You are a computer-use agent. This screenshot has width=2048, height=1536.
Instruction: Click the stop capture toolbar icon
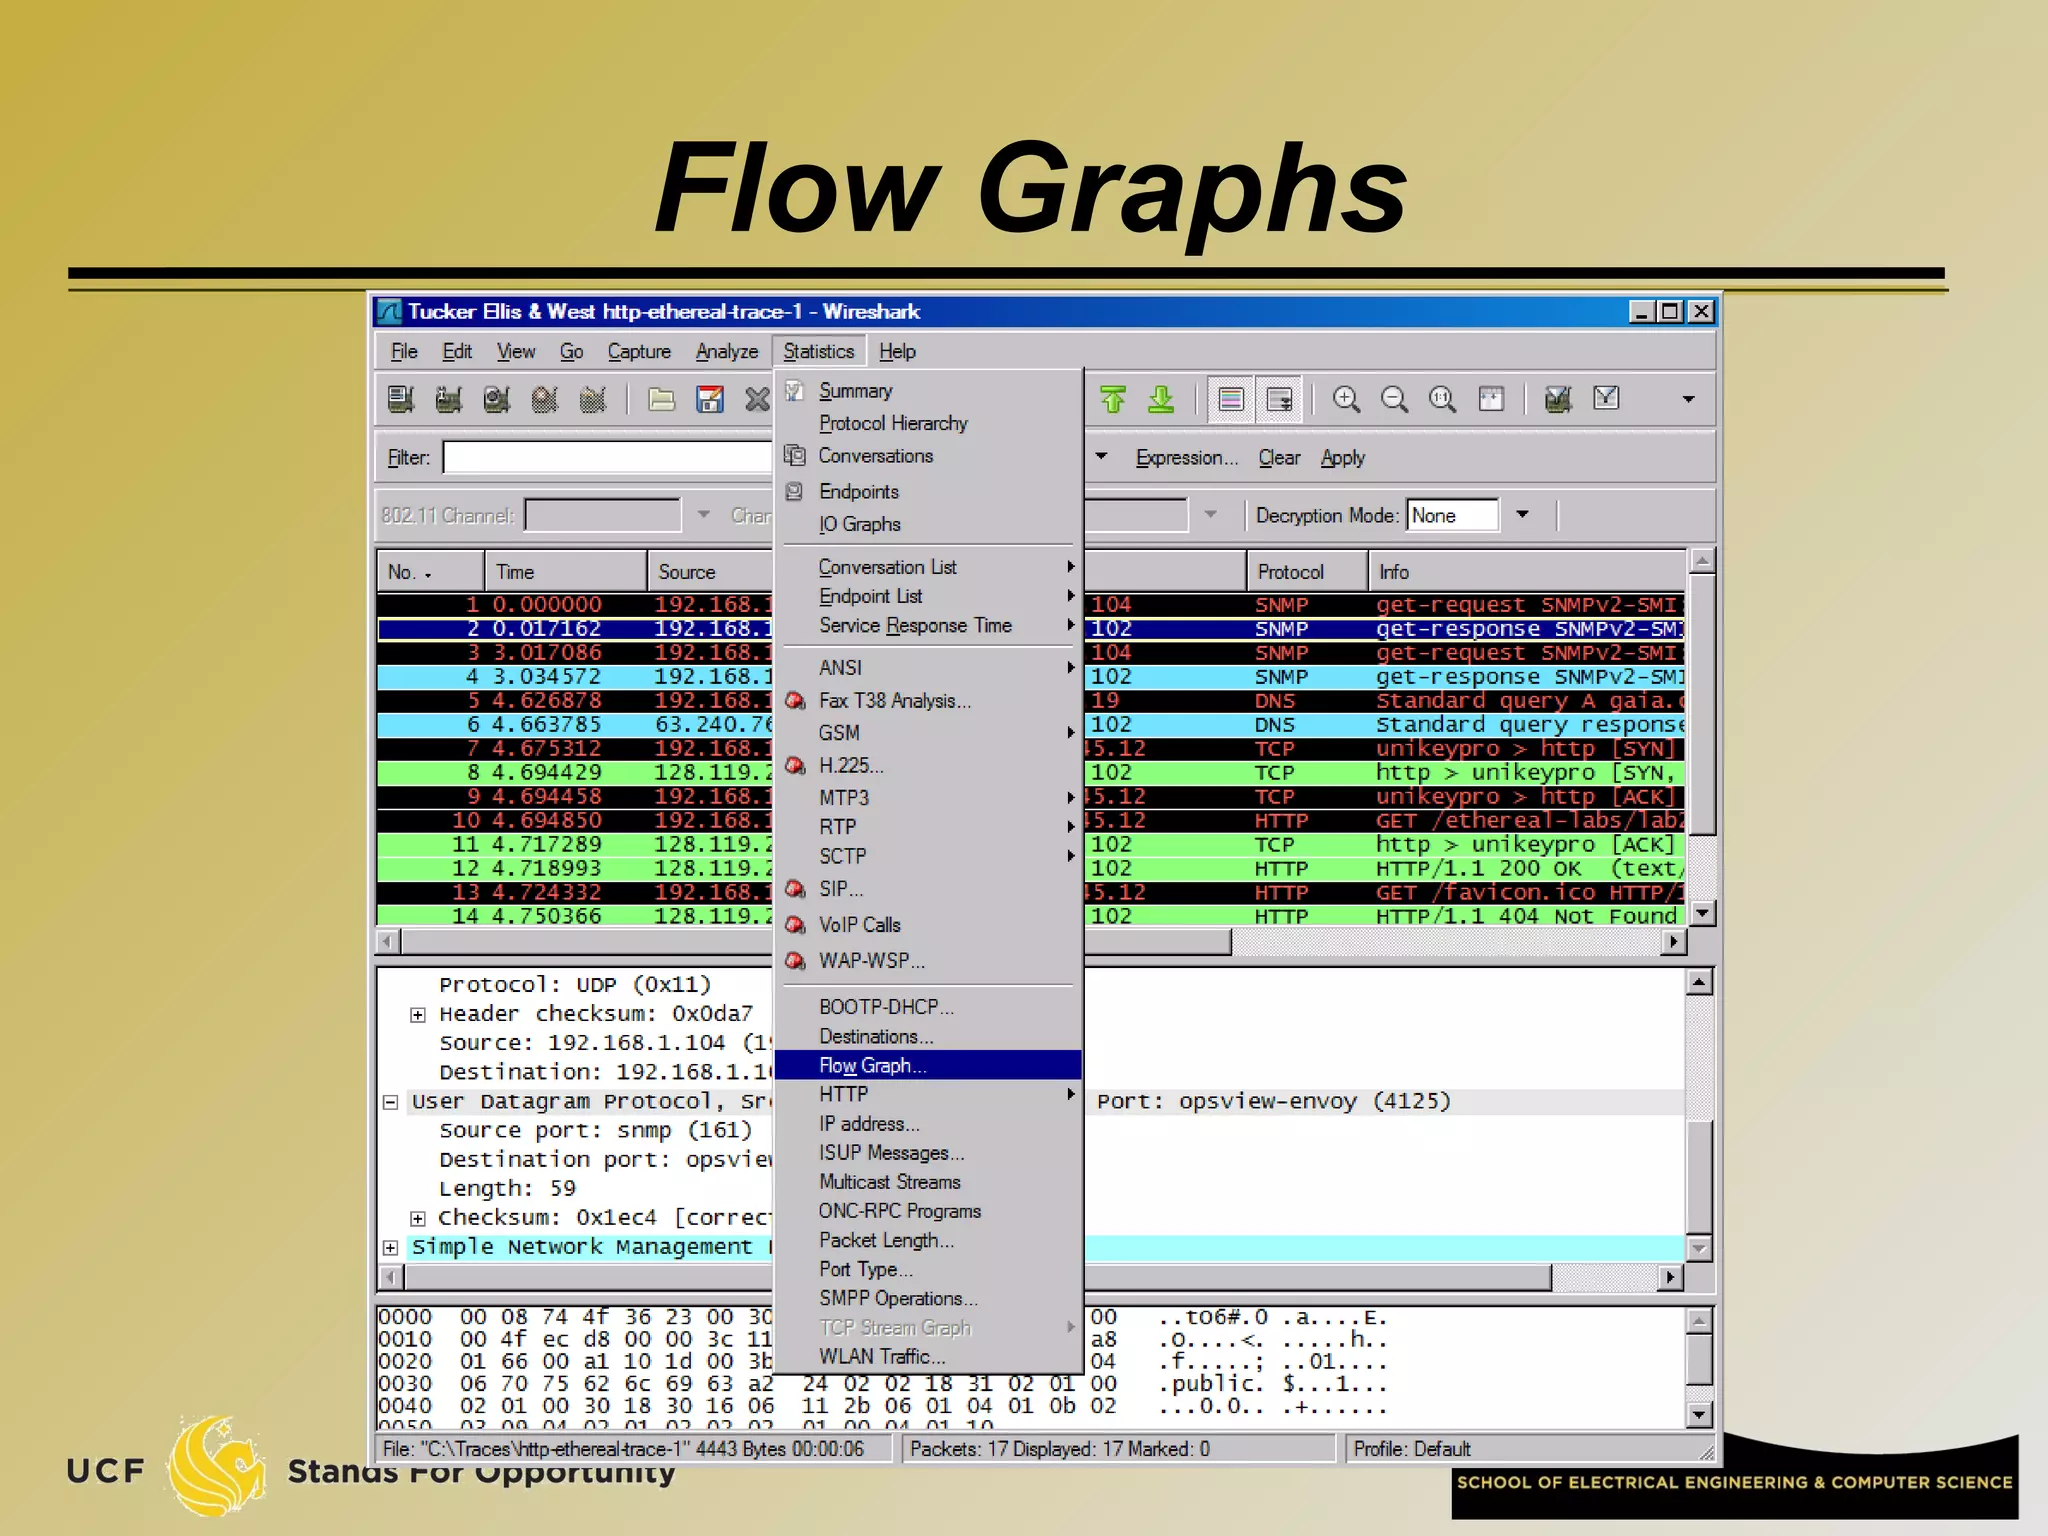point(545,400)
